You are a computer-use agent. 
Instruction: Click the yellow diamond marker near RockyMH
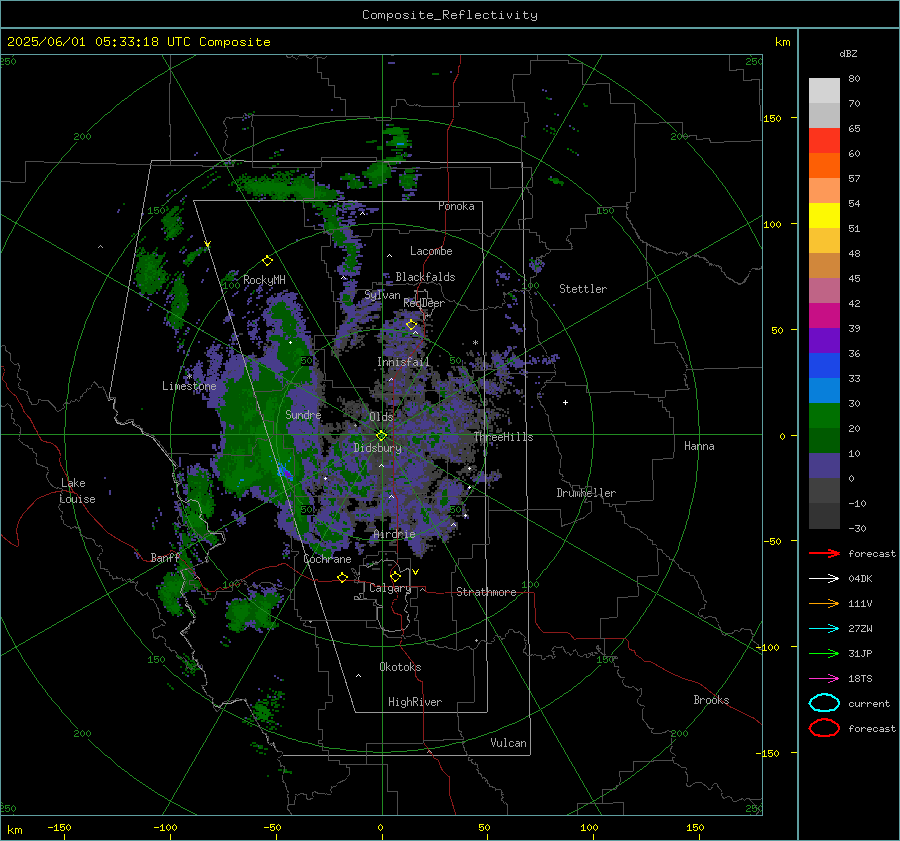click(267, 261)
